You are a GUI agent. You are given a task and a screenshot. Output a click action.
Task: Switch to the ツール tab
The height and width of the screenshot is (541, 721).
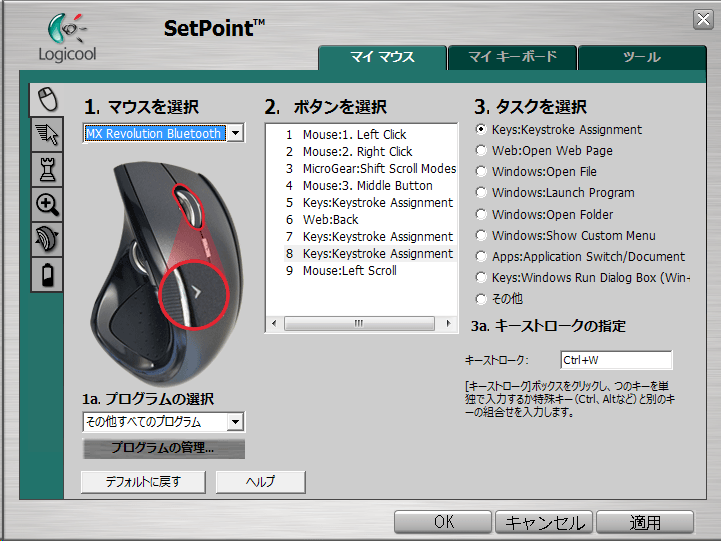[x=642, y=57]
